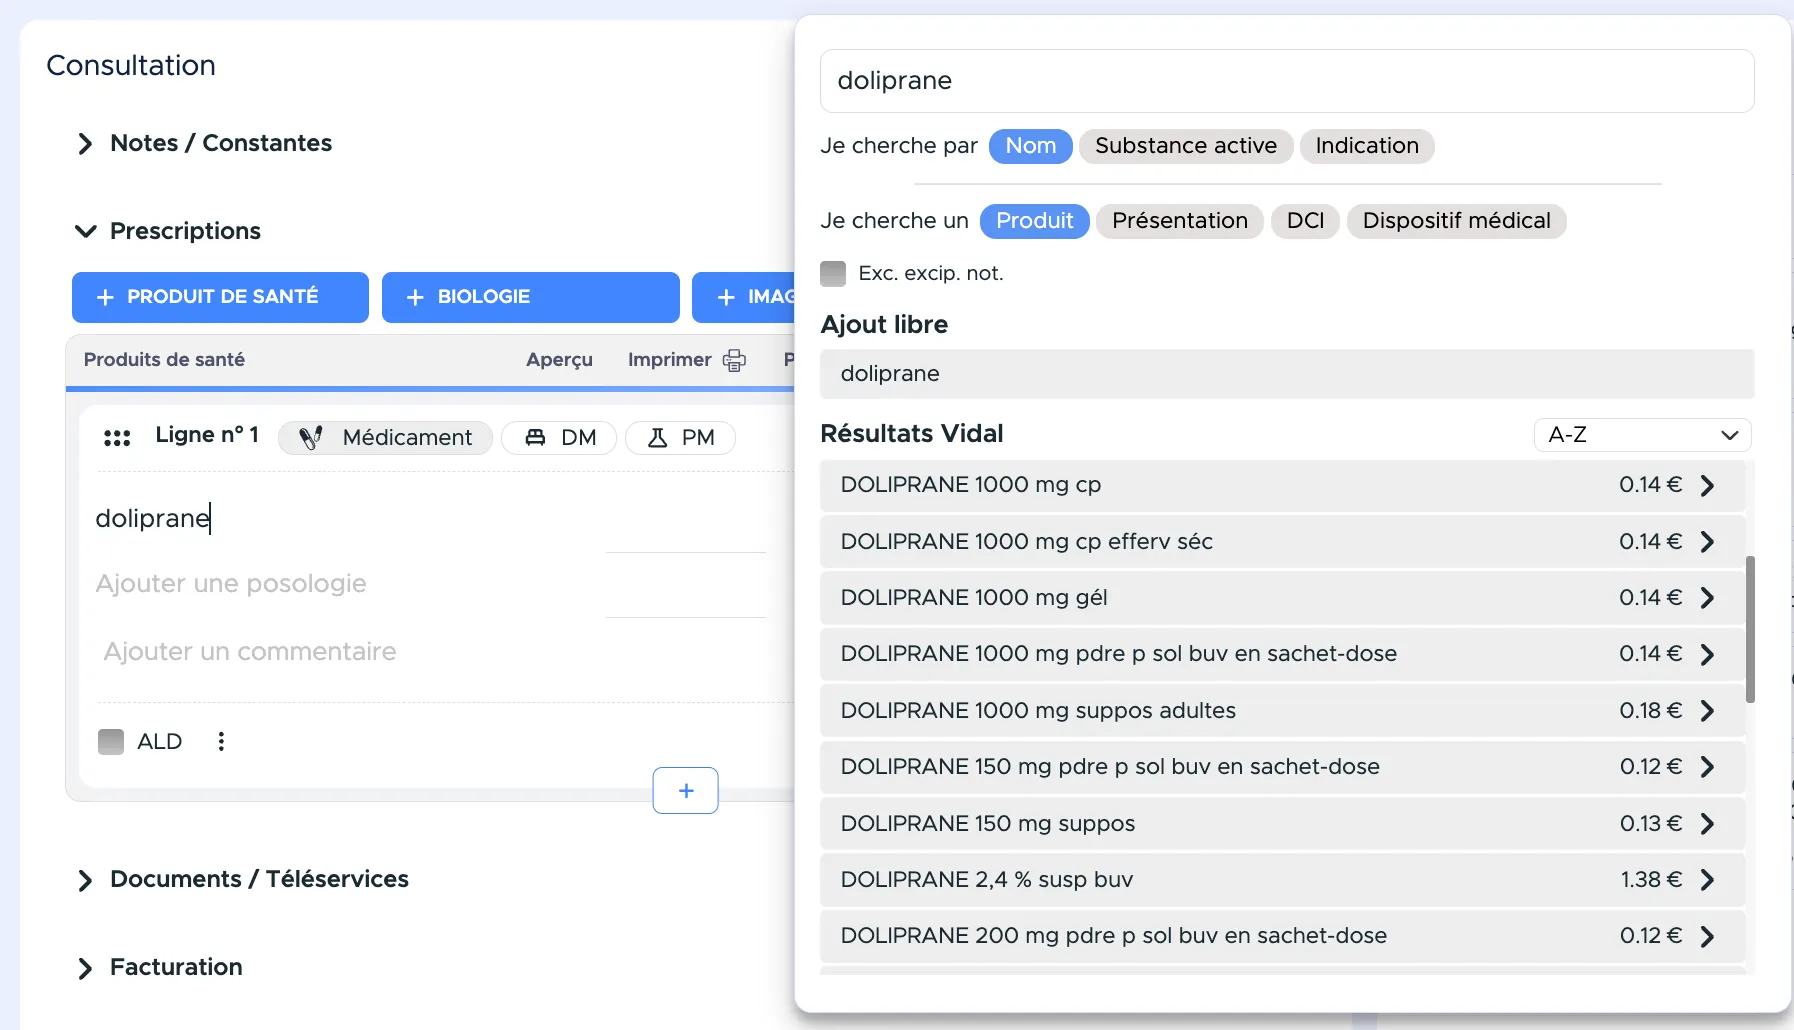Screen dimensions: 1794x1030
Task: Choose the Médicament line type
Action: coord(385,437)
